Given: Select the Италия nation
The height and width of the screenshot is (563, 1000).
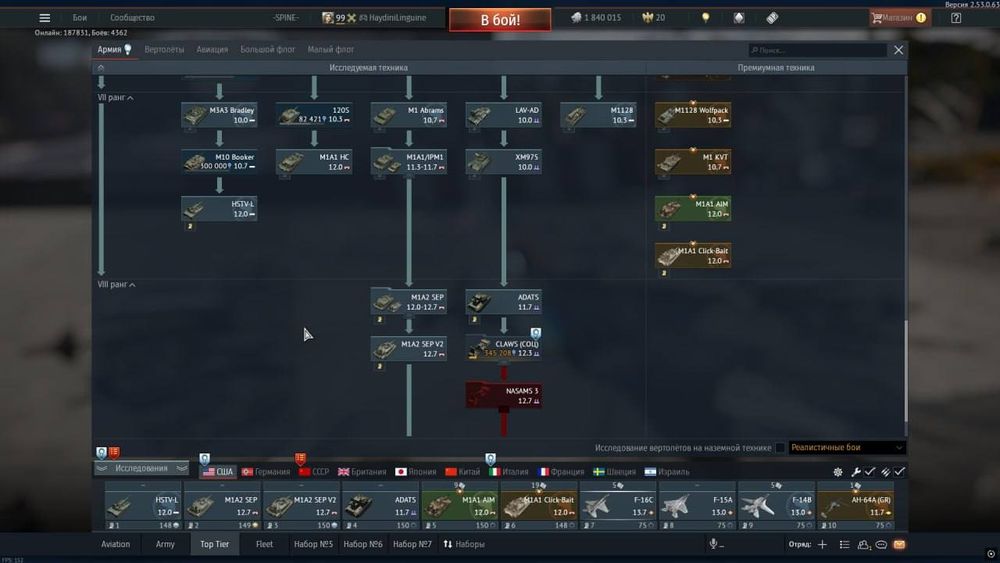Looking at the screenshot, I should click(508, 472).
